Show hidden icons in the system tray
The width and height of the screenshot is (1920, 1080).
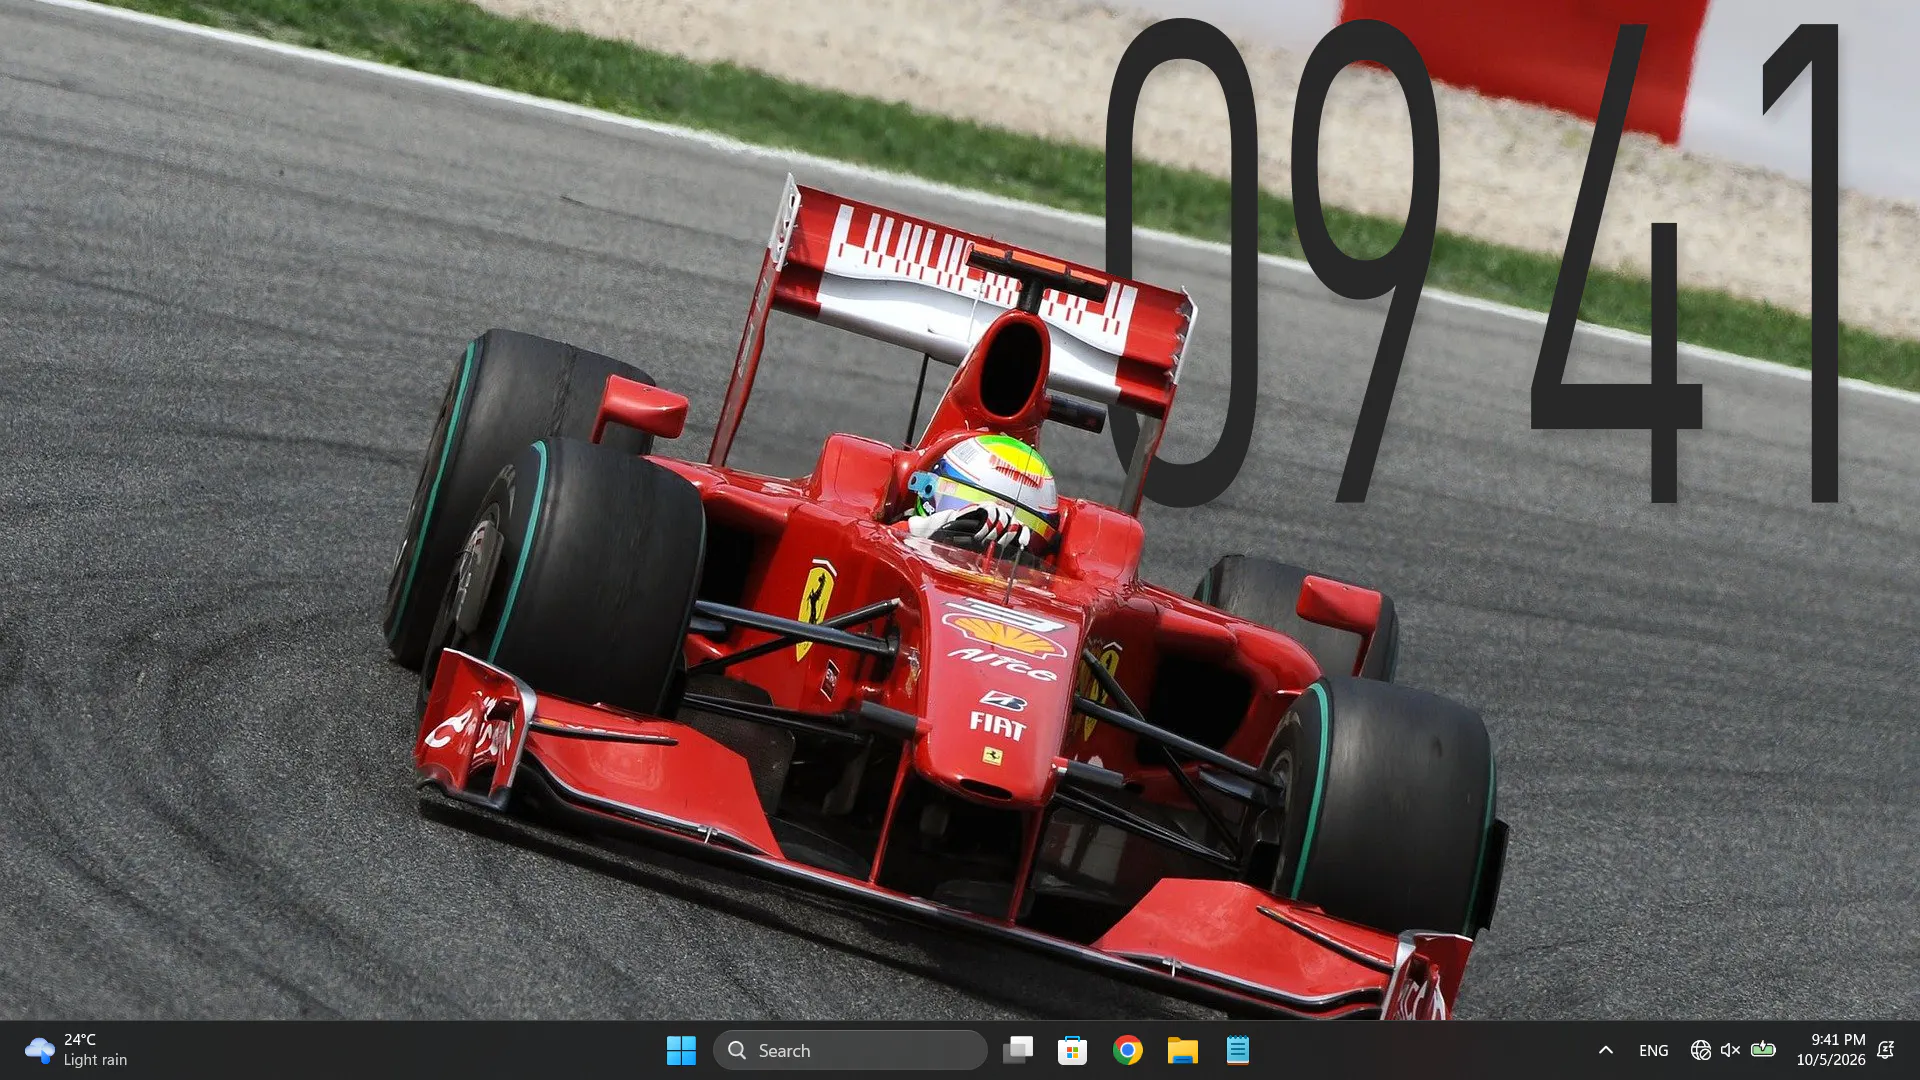(x=1606, y=1050)
